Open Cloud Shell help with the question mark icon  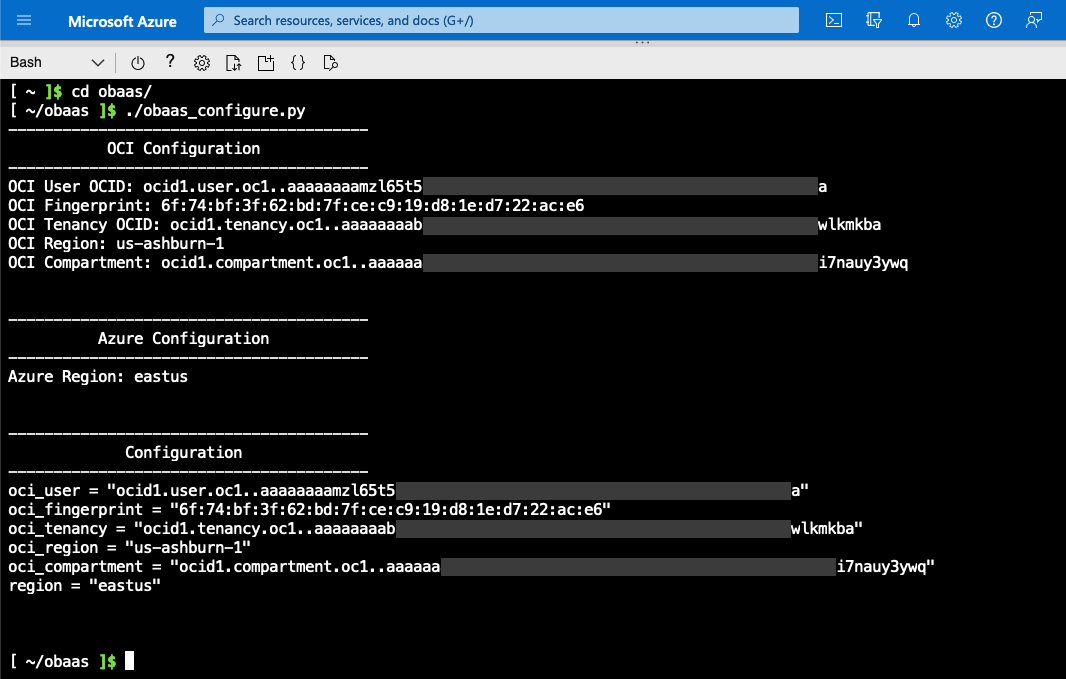pyautogui.click(x=169, y=62)
